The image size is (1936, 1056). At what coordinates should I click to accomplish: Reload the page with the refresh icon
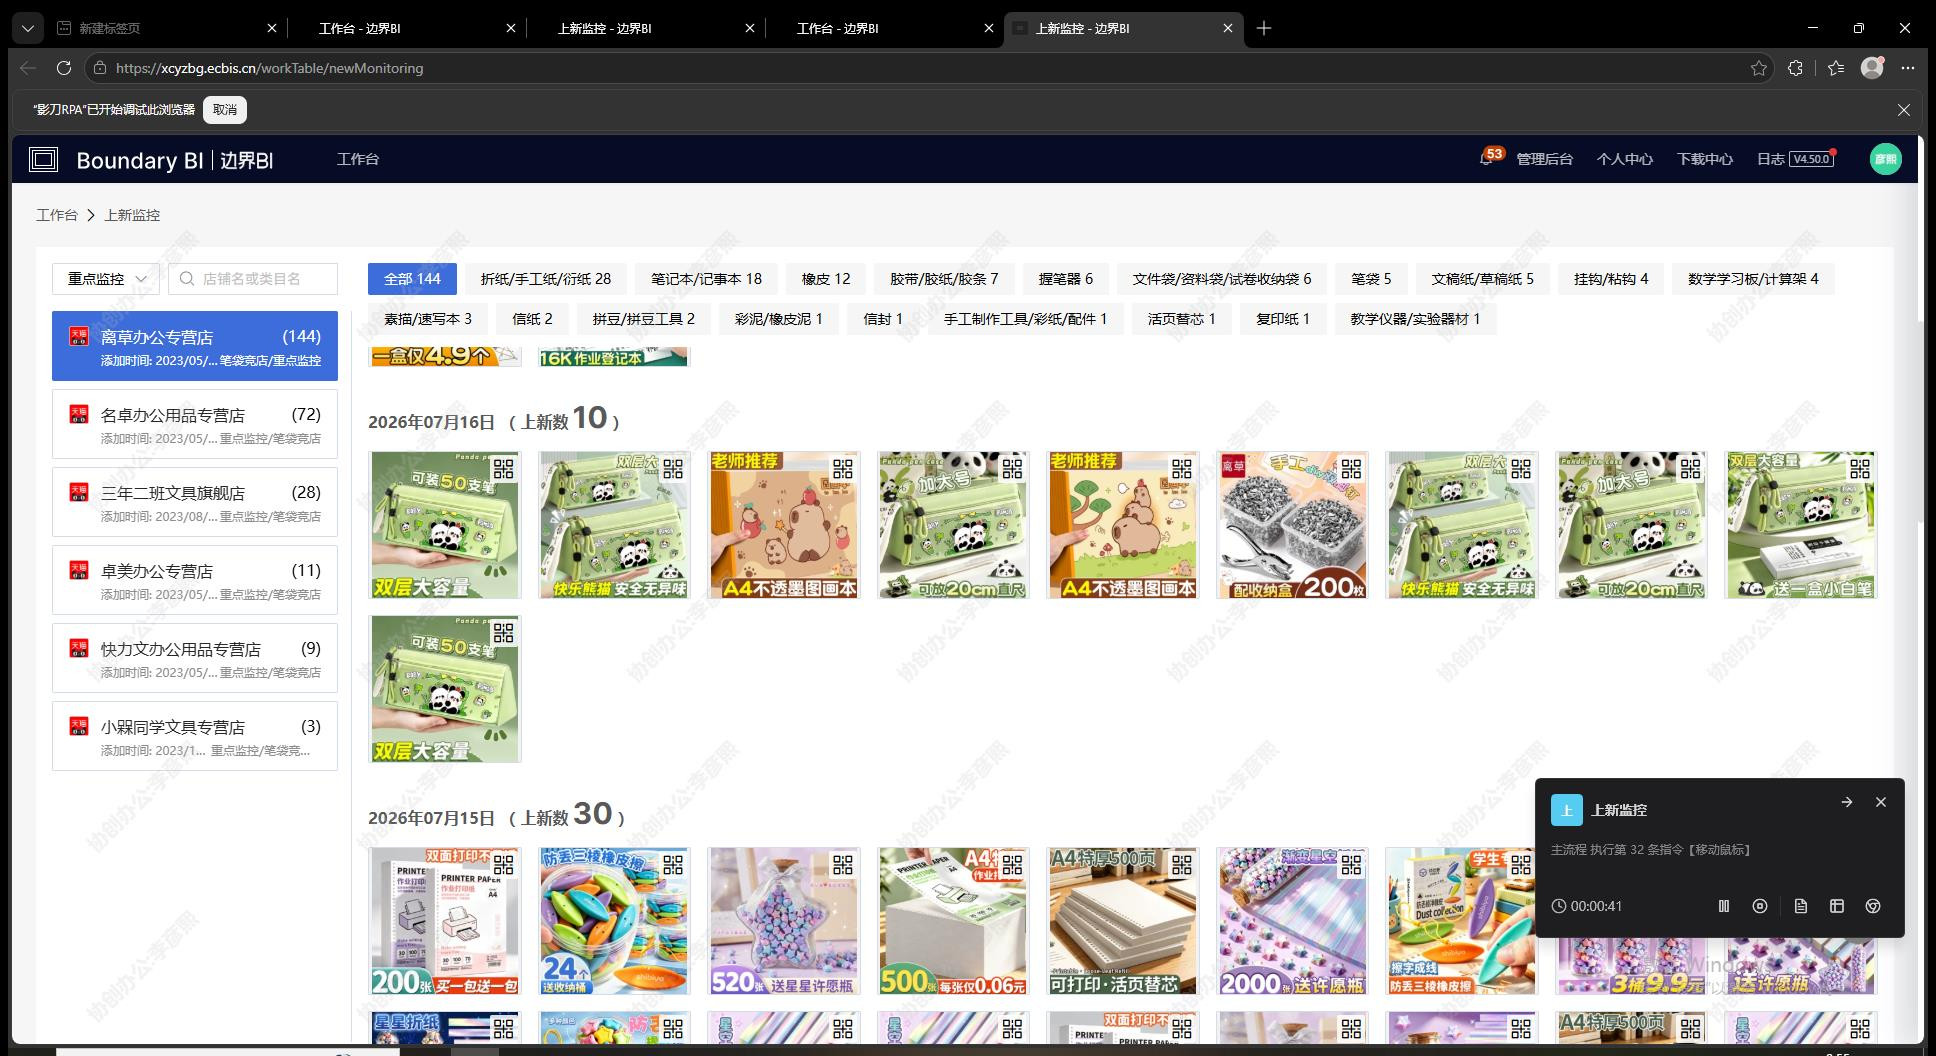(64, 68)
